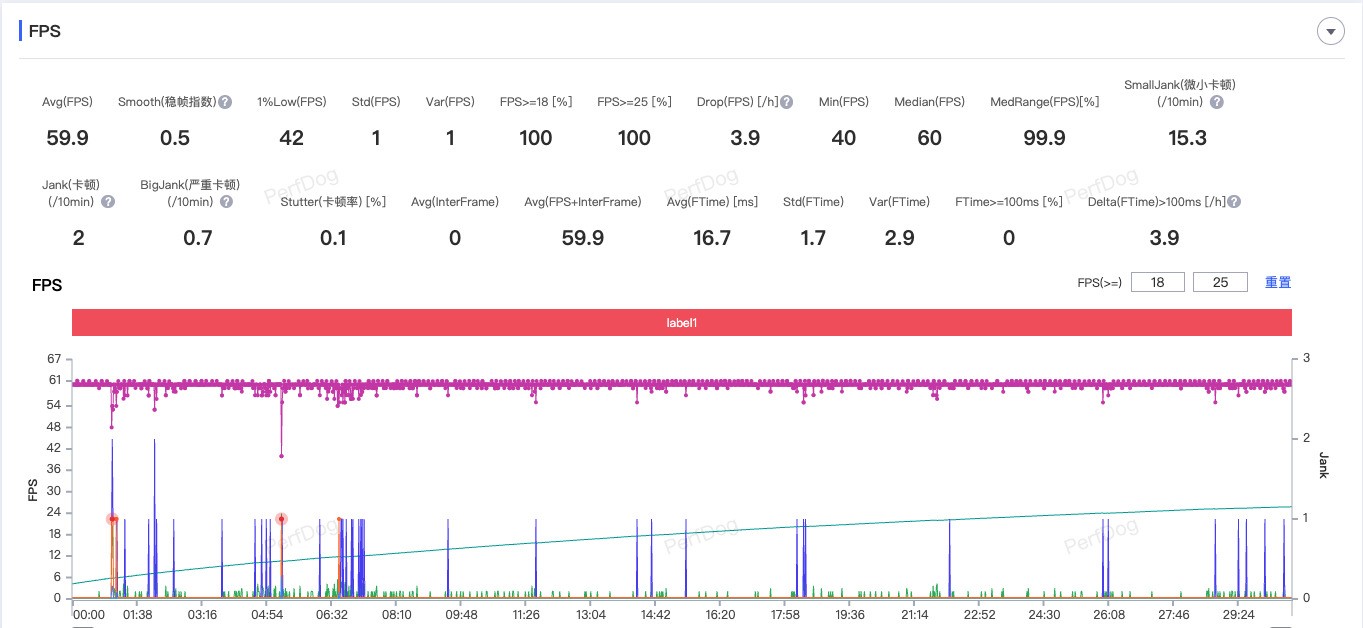Image resolution: width=1363 pixels, height=628 pixels.
Task: Show help for BigJank(严重卡顿) metric
Action: (226, 201)
